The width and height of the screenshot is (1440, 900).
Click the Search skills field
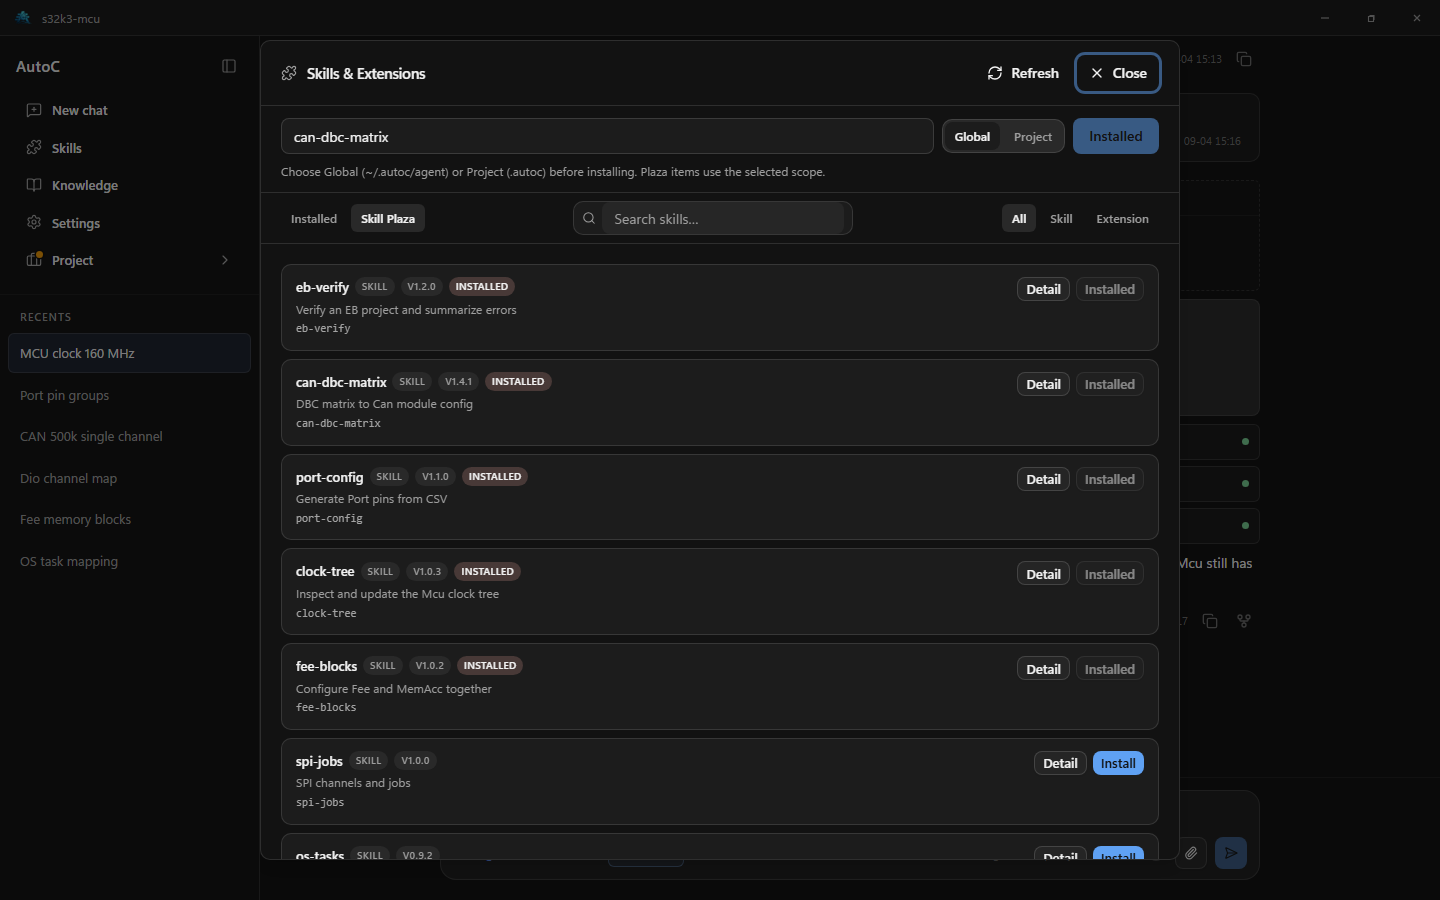tap(723, 219)
